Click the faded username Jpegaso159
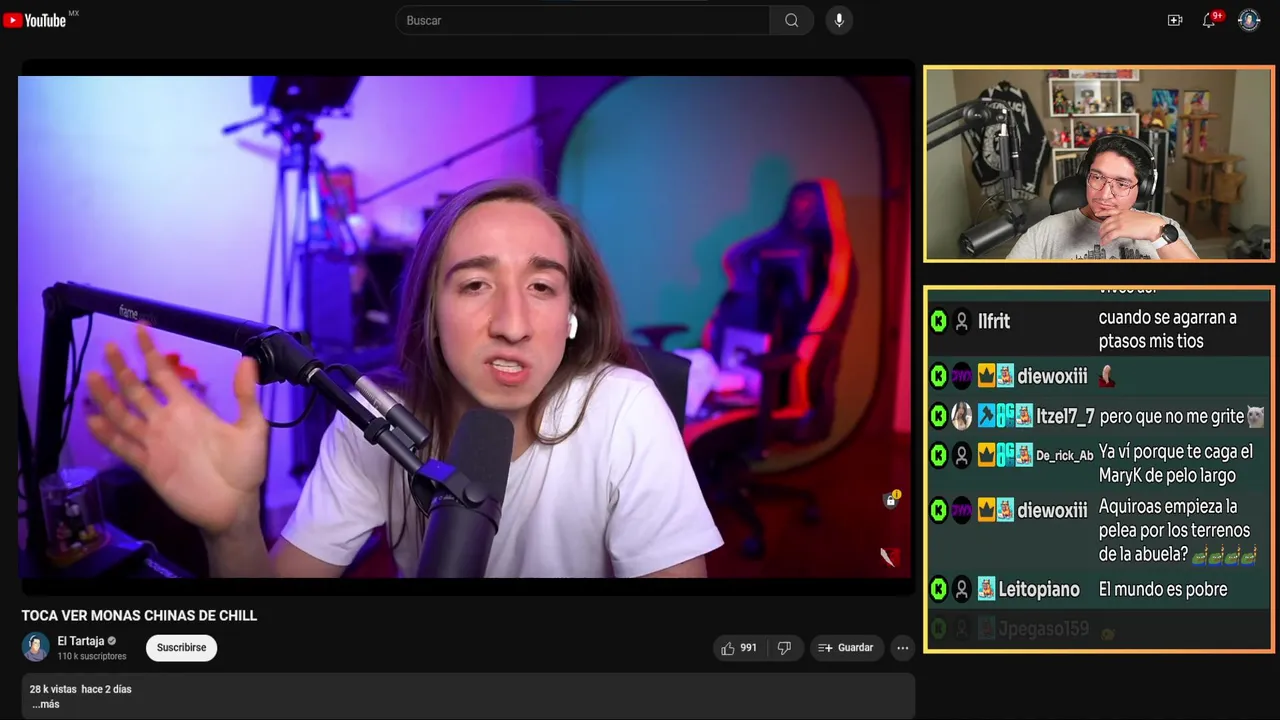The width and height of the screenshot is (1280, 720). click(x=1046, y=629)
